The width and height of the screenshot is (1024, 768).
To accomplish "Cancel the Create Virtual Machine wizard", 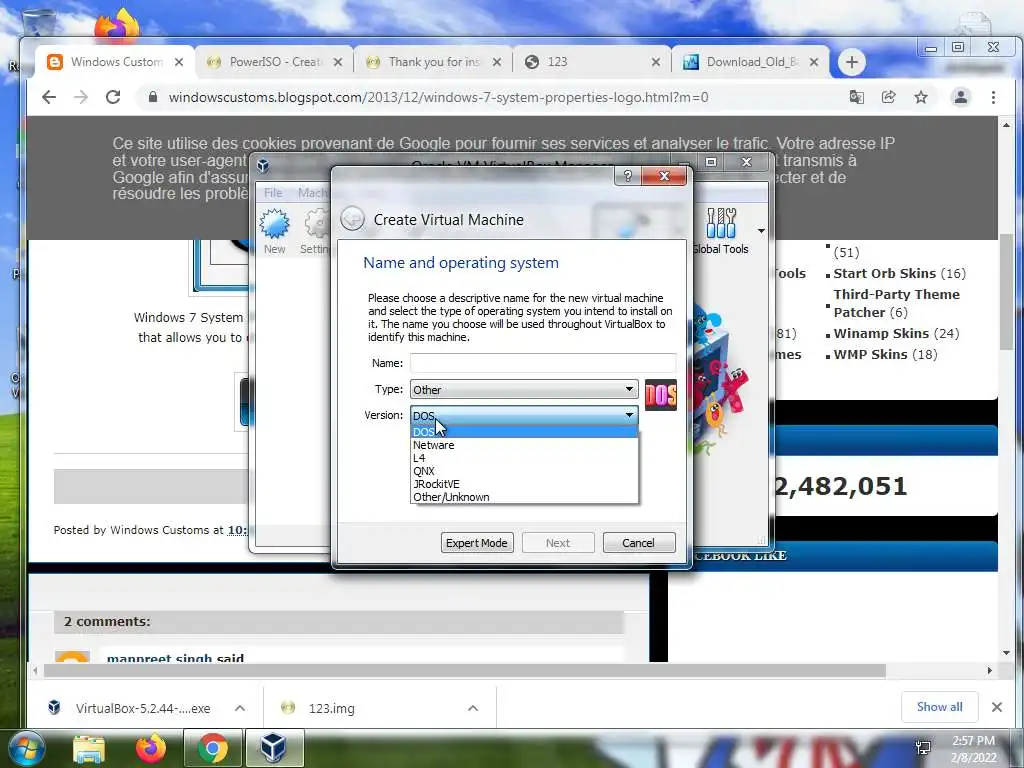I will 638,543.
